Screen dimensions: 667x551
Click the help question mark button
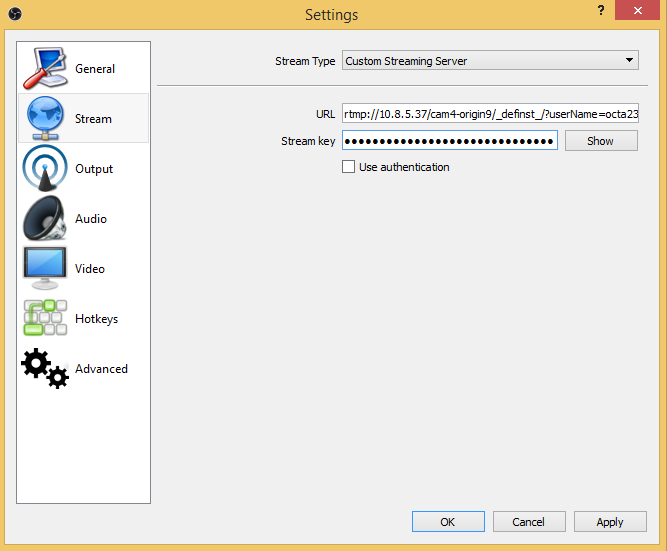[601, 10]
